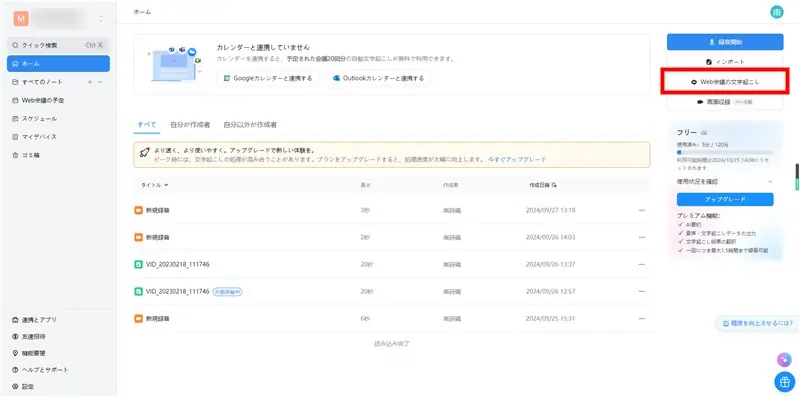Open 新規録音 created 2024/09/25 15:31
Image resolution: width=800 pixels, height=397 pixels.
(158, 318)
